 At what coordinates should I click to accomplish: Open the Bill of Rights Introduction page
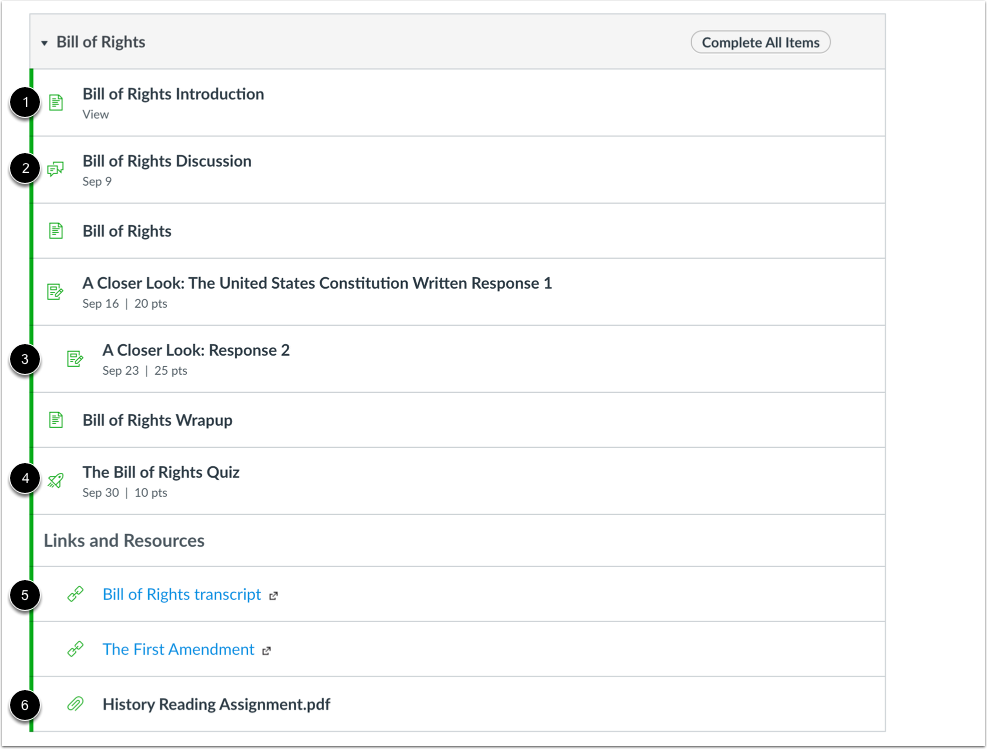pyautogui.click(x=172, y=93)
